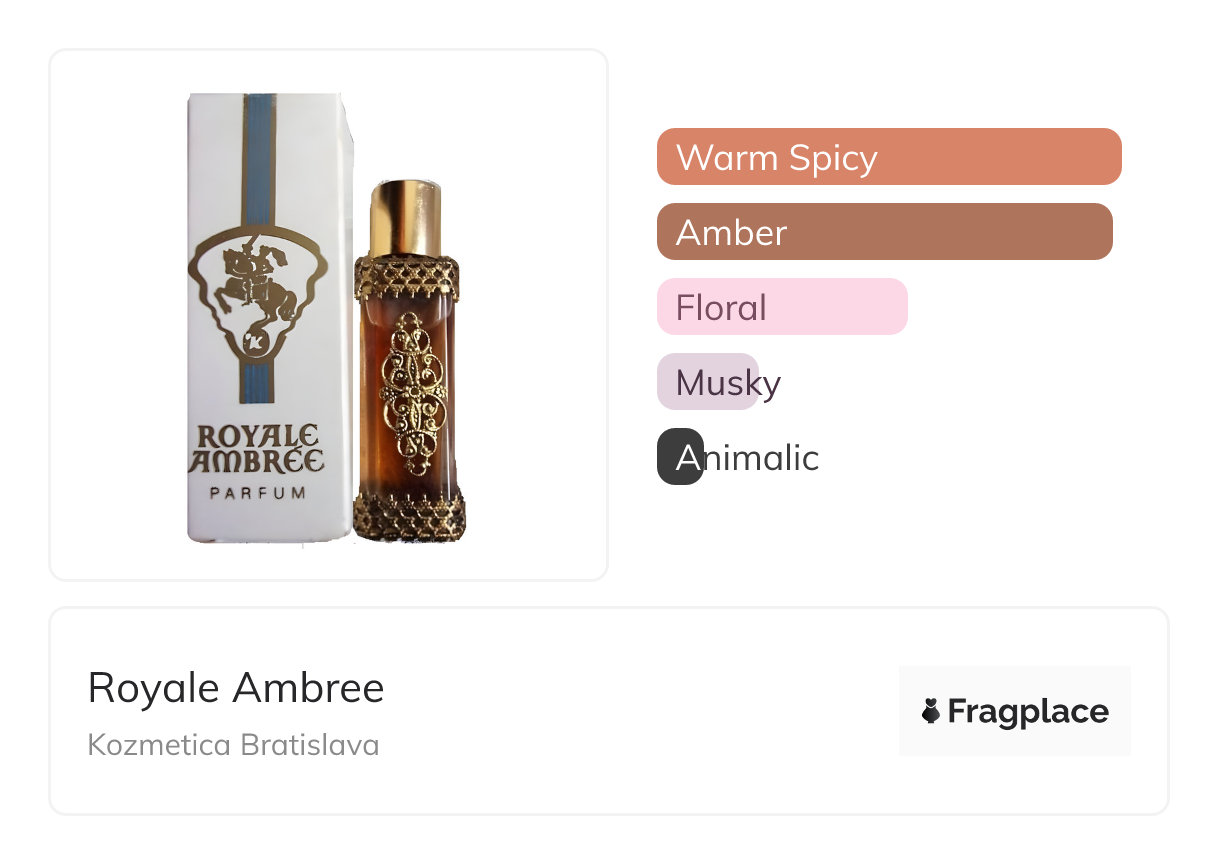
Task: Open the Kozmetica Bratislava brand link
Action: (x=234, y=745)
